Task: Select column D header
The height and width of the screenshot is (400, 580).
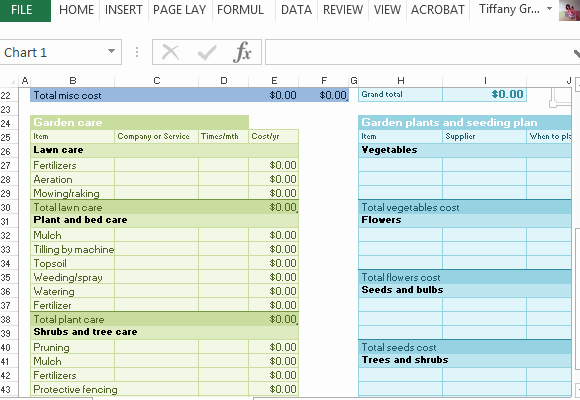Action: [x=224, y=81]
